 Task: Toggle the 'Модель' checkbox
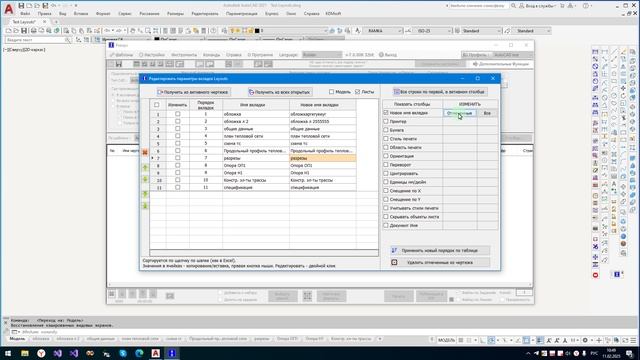click(331, 92)
